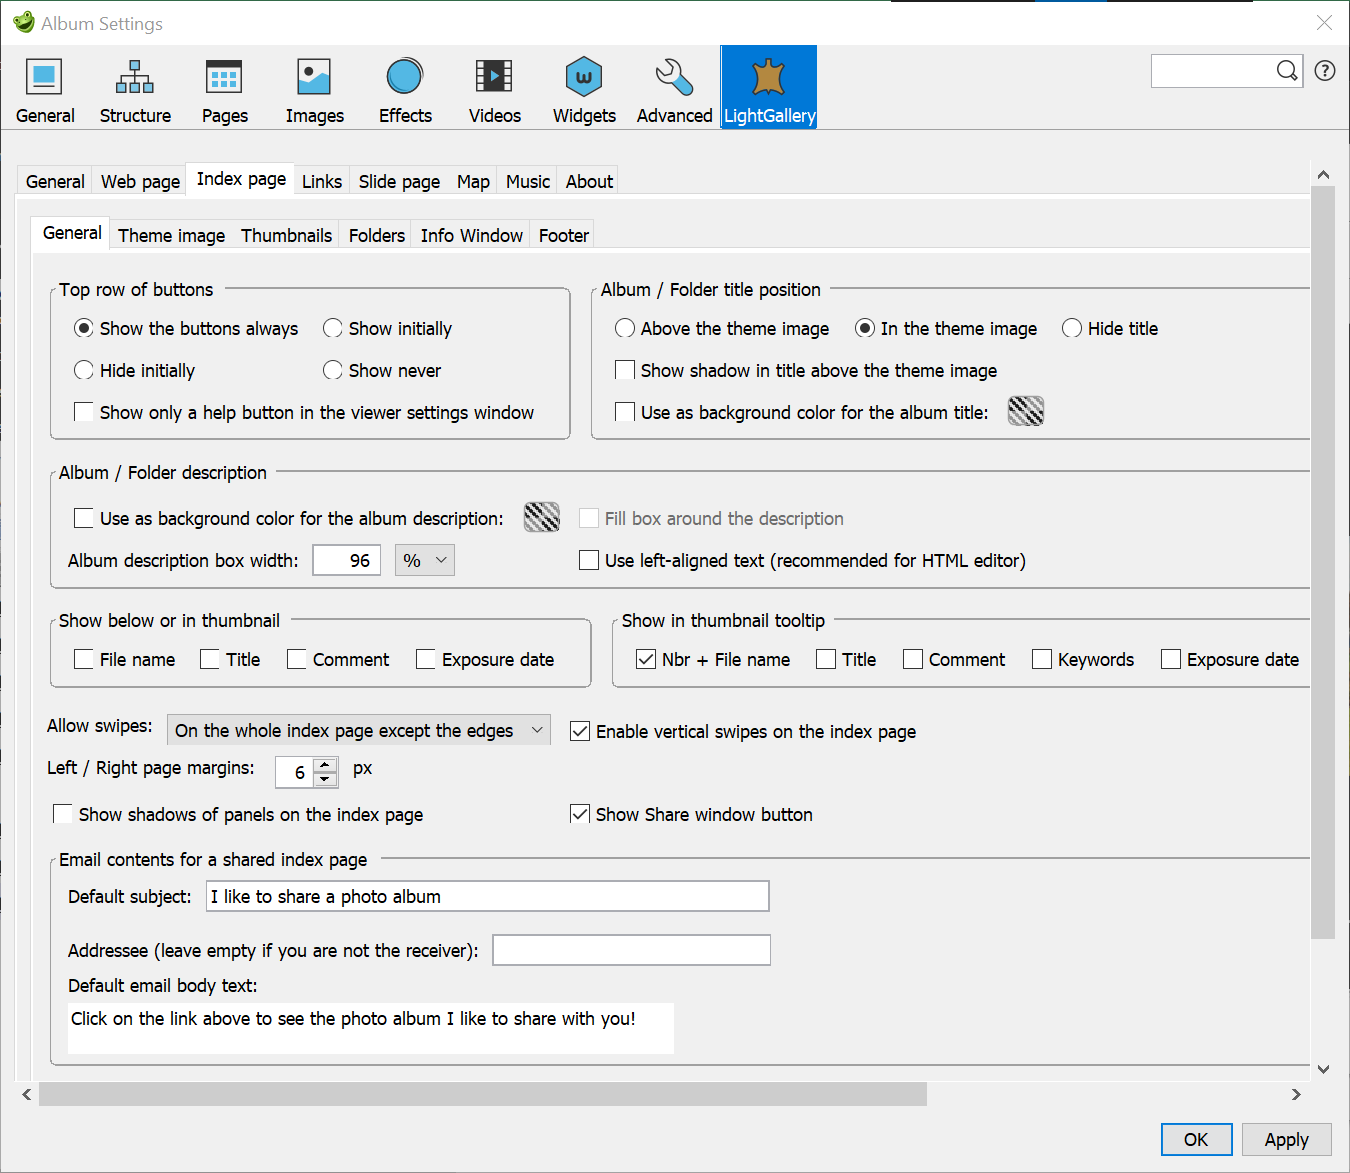
Task: Select the Images settings icon
Action: (314, 88)
